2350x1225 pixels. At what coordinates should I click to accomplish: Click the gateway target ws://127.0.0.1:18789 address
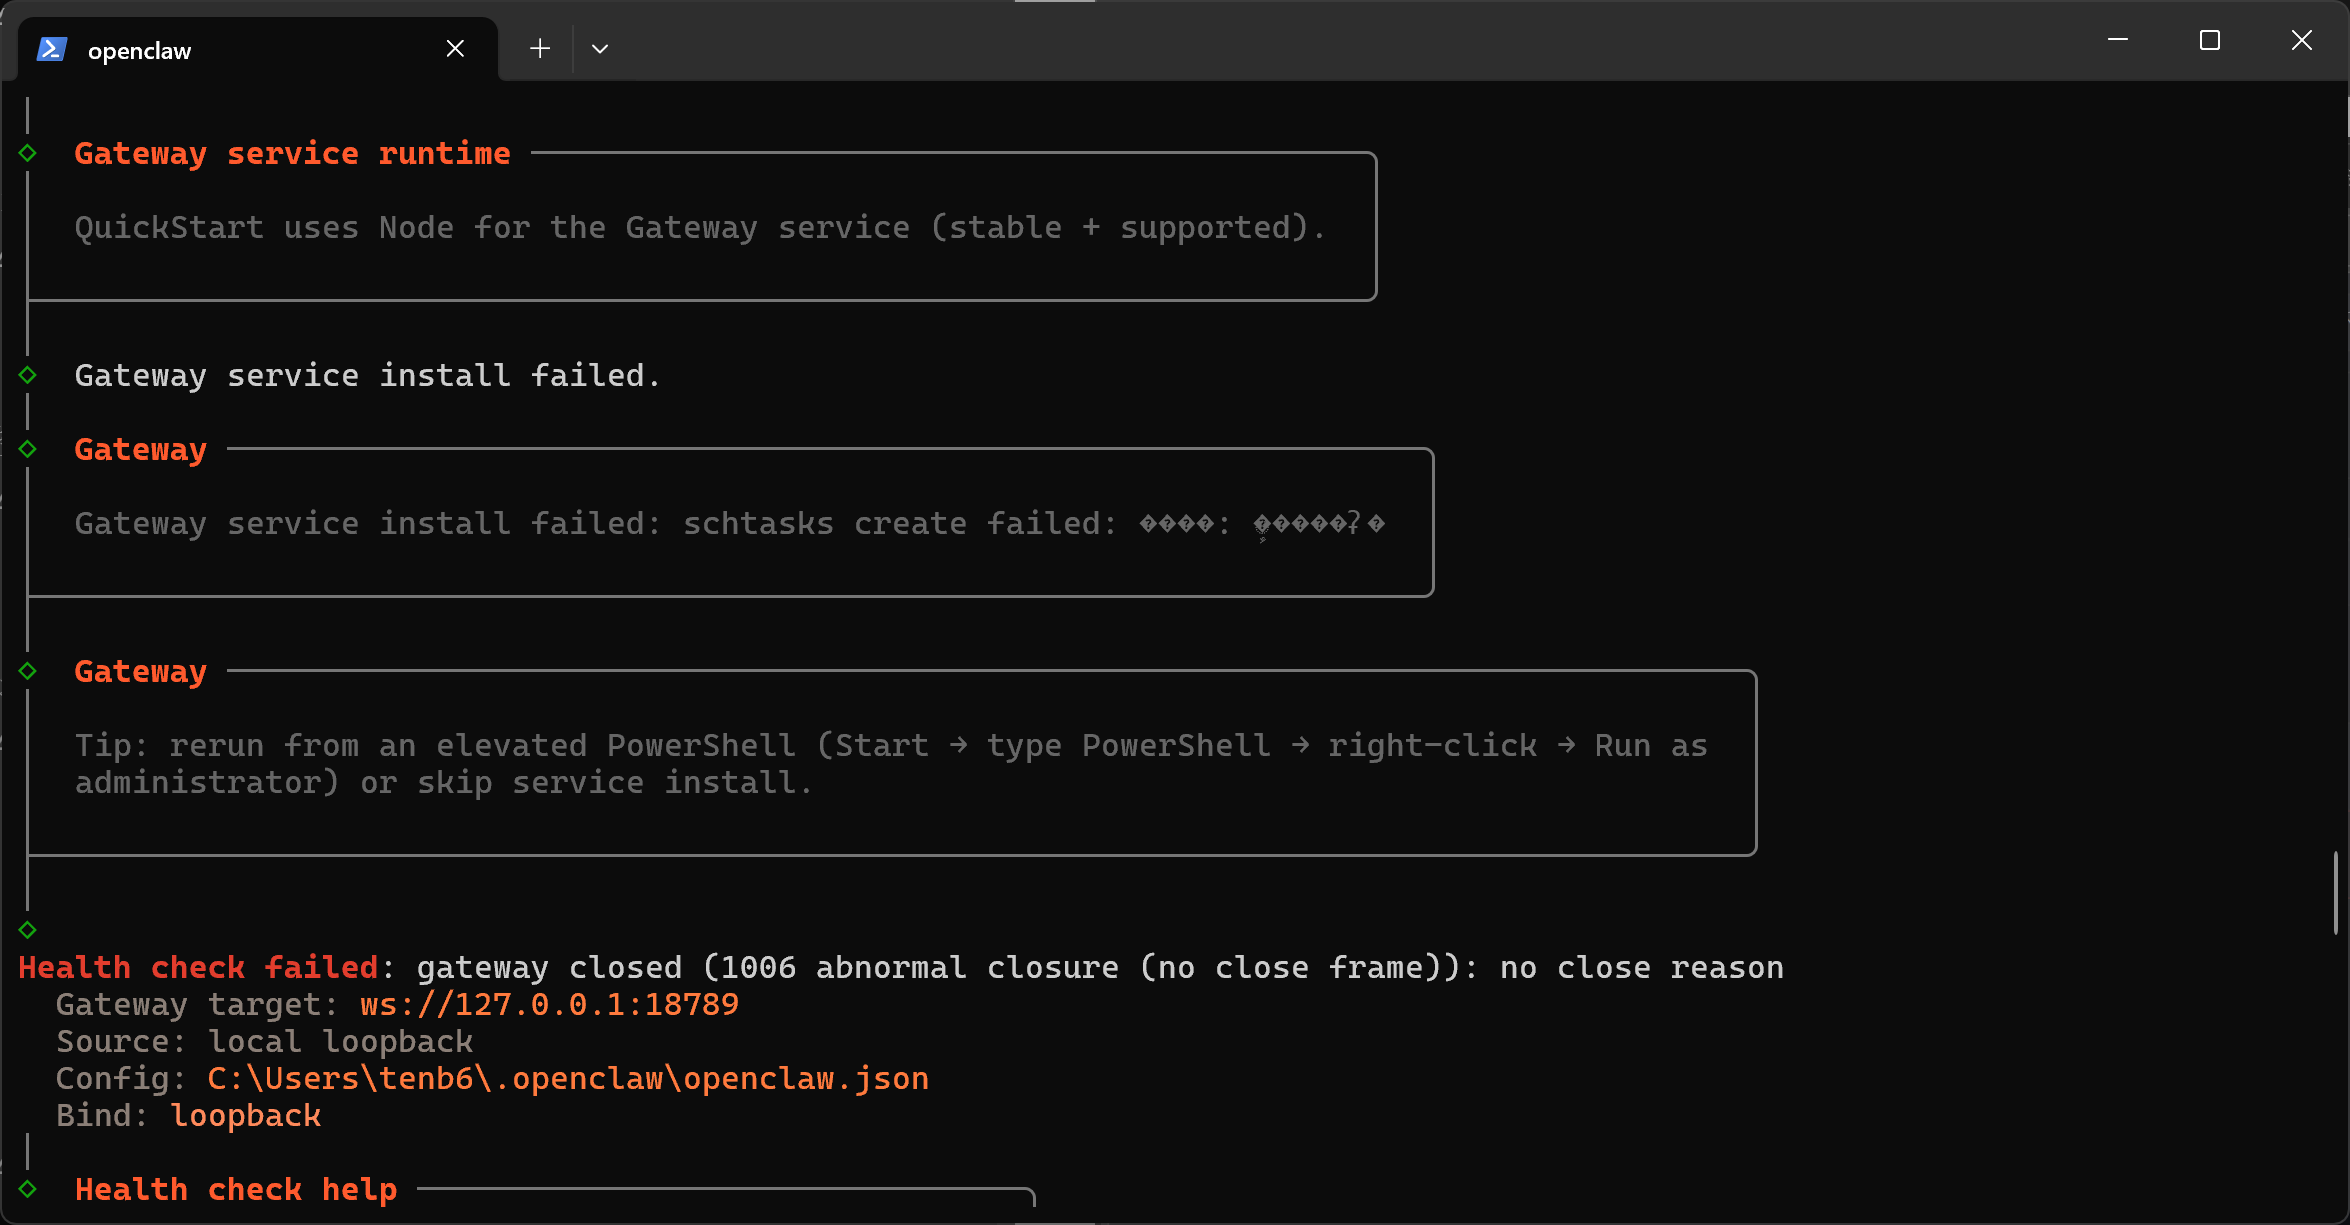click(549, 1005)
